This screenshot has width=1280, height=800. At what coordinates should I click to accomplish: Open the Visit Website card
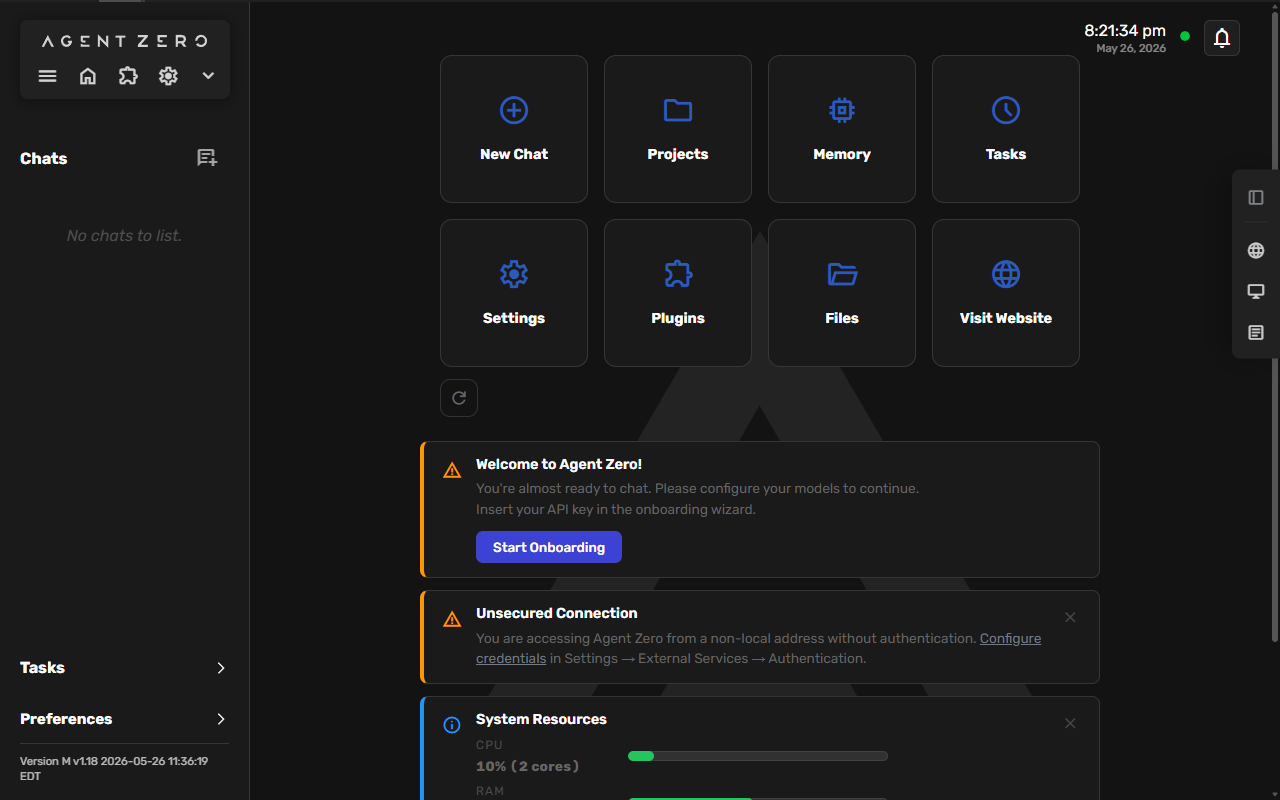pyautogui.click(x=1006, y=293)
